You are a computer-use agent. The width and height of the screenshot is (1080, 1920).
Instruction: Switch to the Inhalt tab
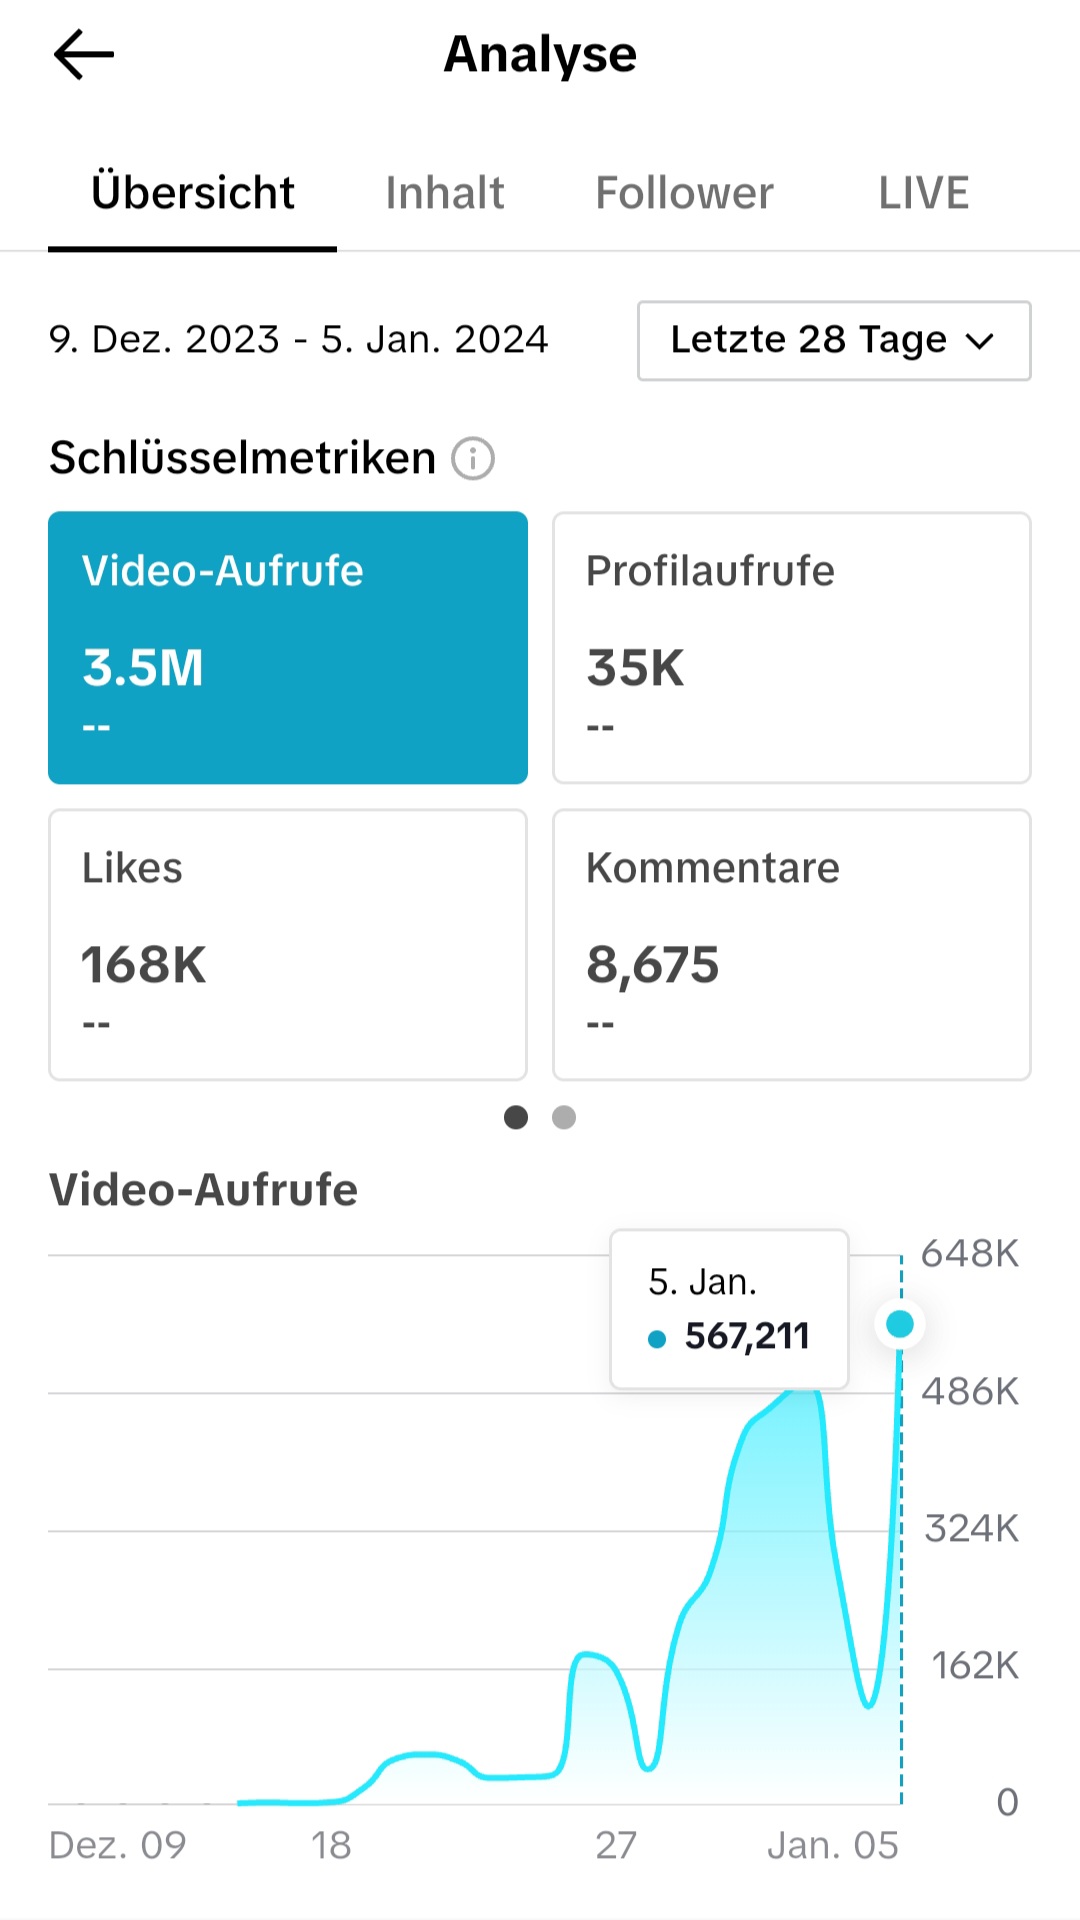click(445, 193)
